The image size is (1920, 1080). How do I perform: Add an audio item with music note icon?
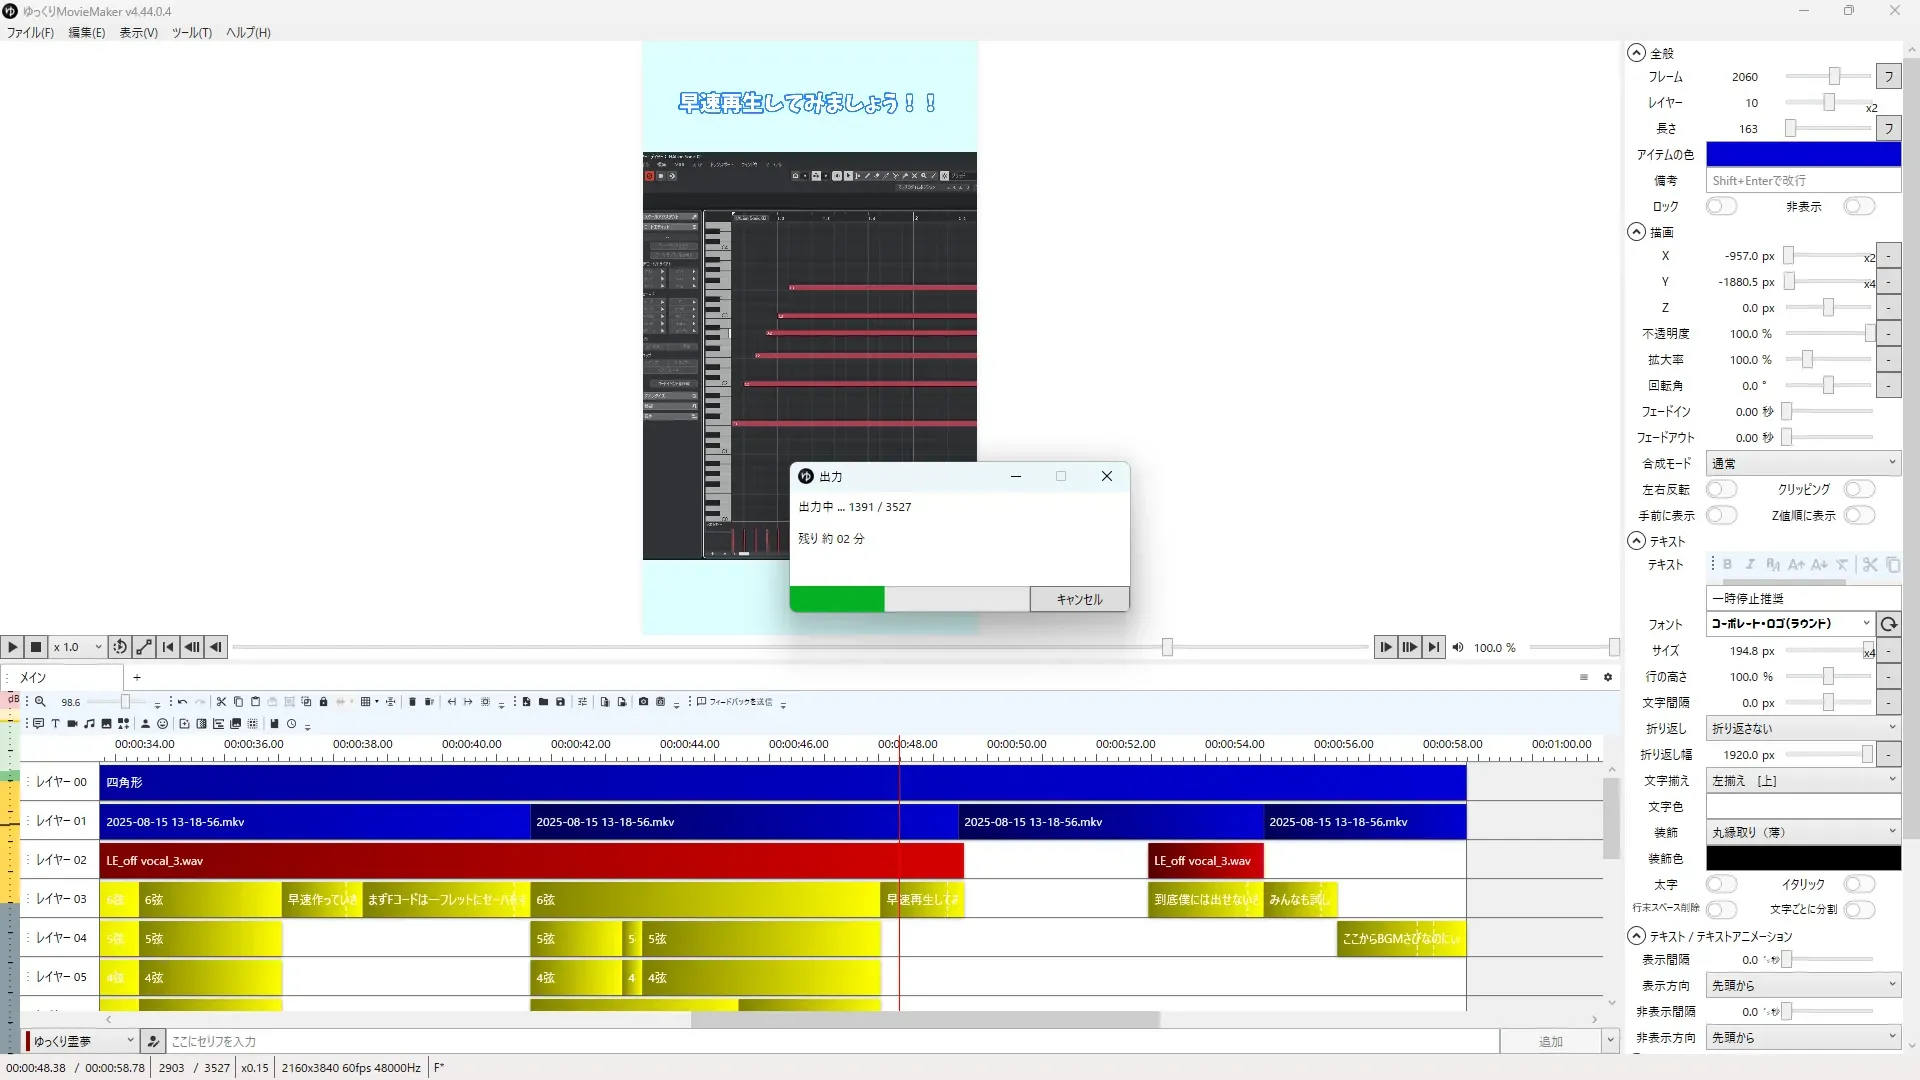[89, 723]
